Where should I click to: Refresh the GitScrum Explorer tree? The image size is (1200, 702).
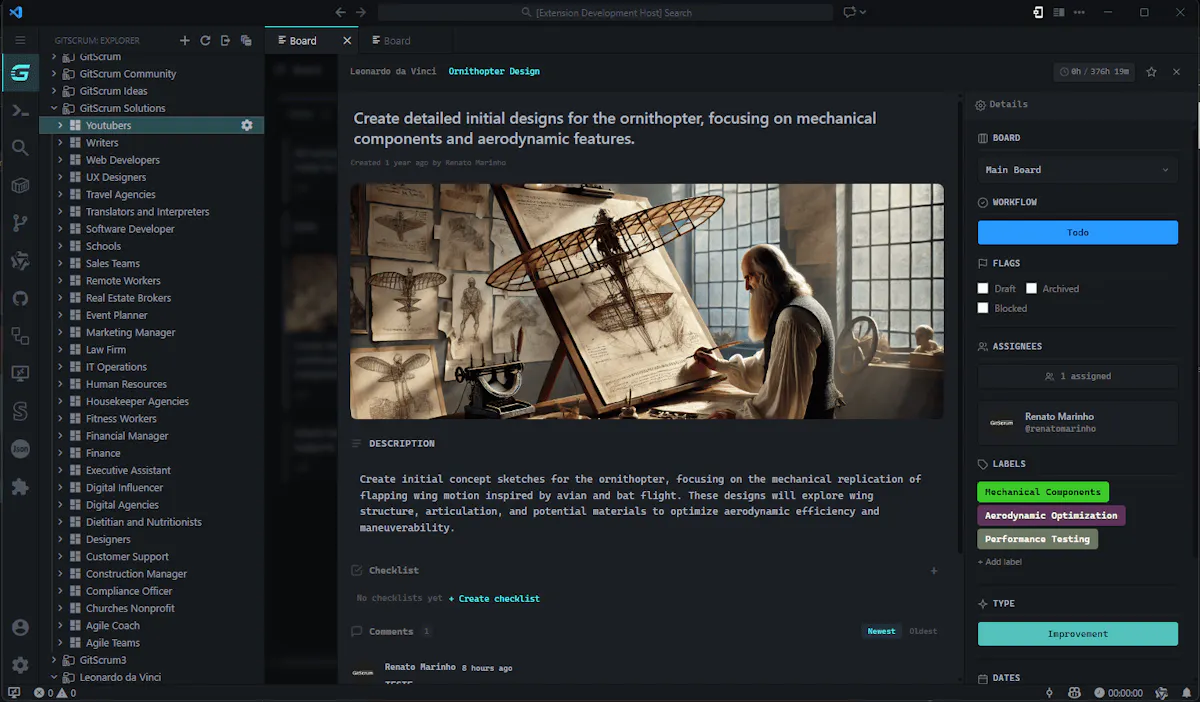(205, 41)
